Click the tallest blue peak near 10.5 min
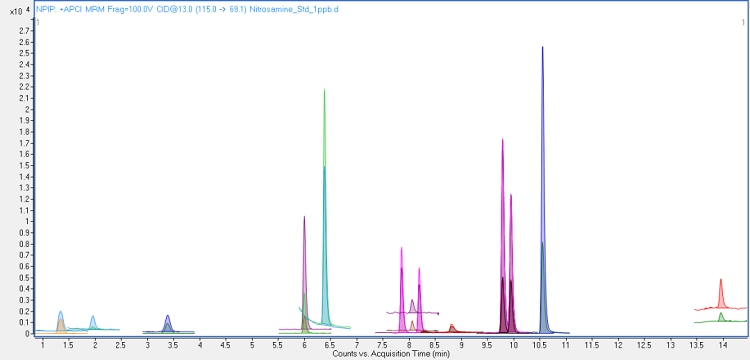 coord(542,191)
